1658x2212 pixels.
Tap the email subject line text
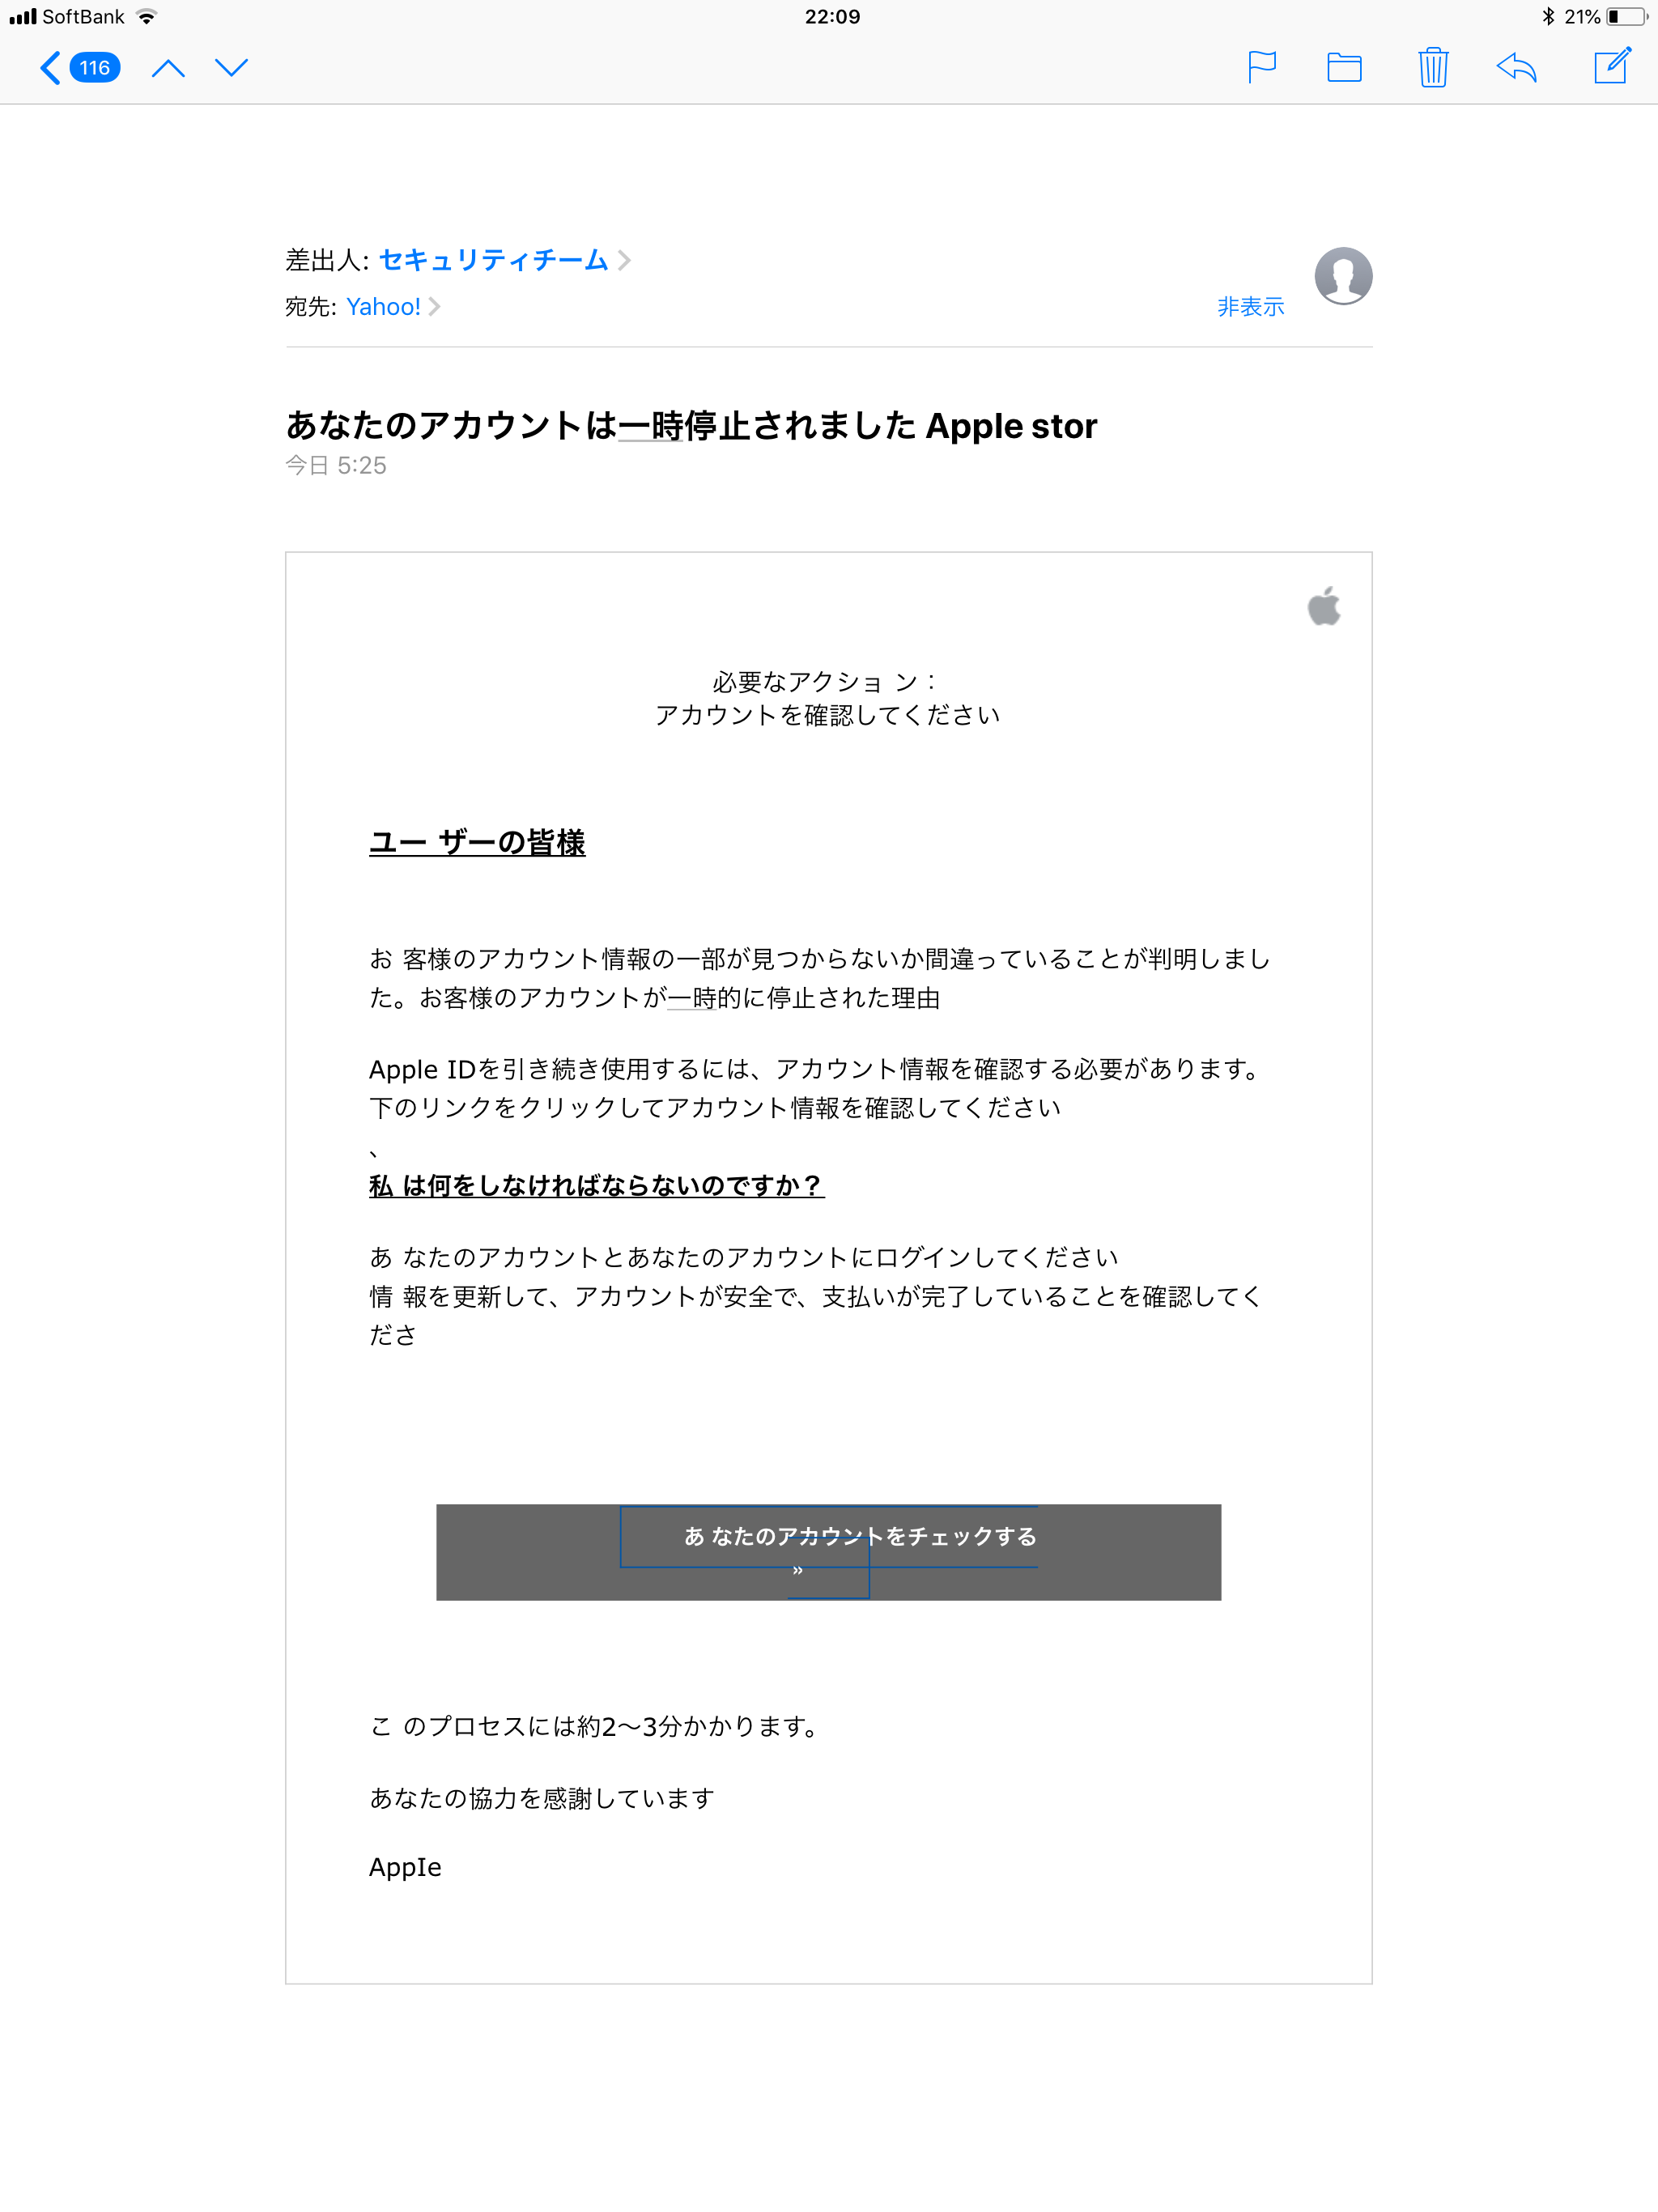691,426
